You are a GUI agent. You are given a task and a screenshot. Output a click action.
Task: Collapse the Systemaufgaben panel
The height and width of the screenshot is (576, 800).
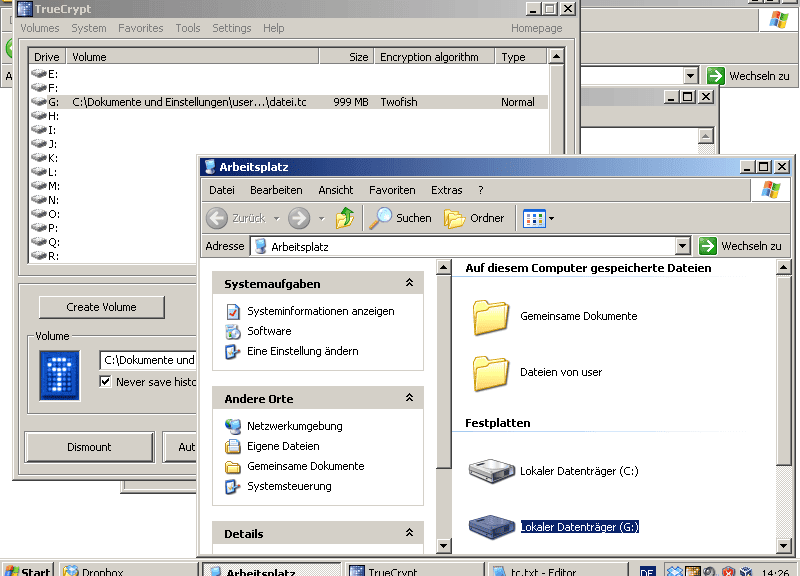pos(409,283)
